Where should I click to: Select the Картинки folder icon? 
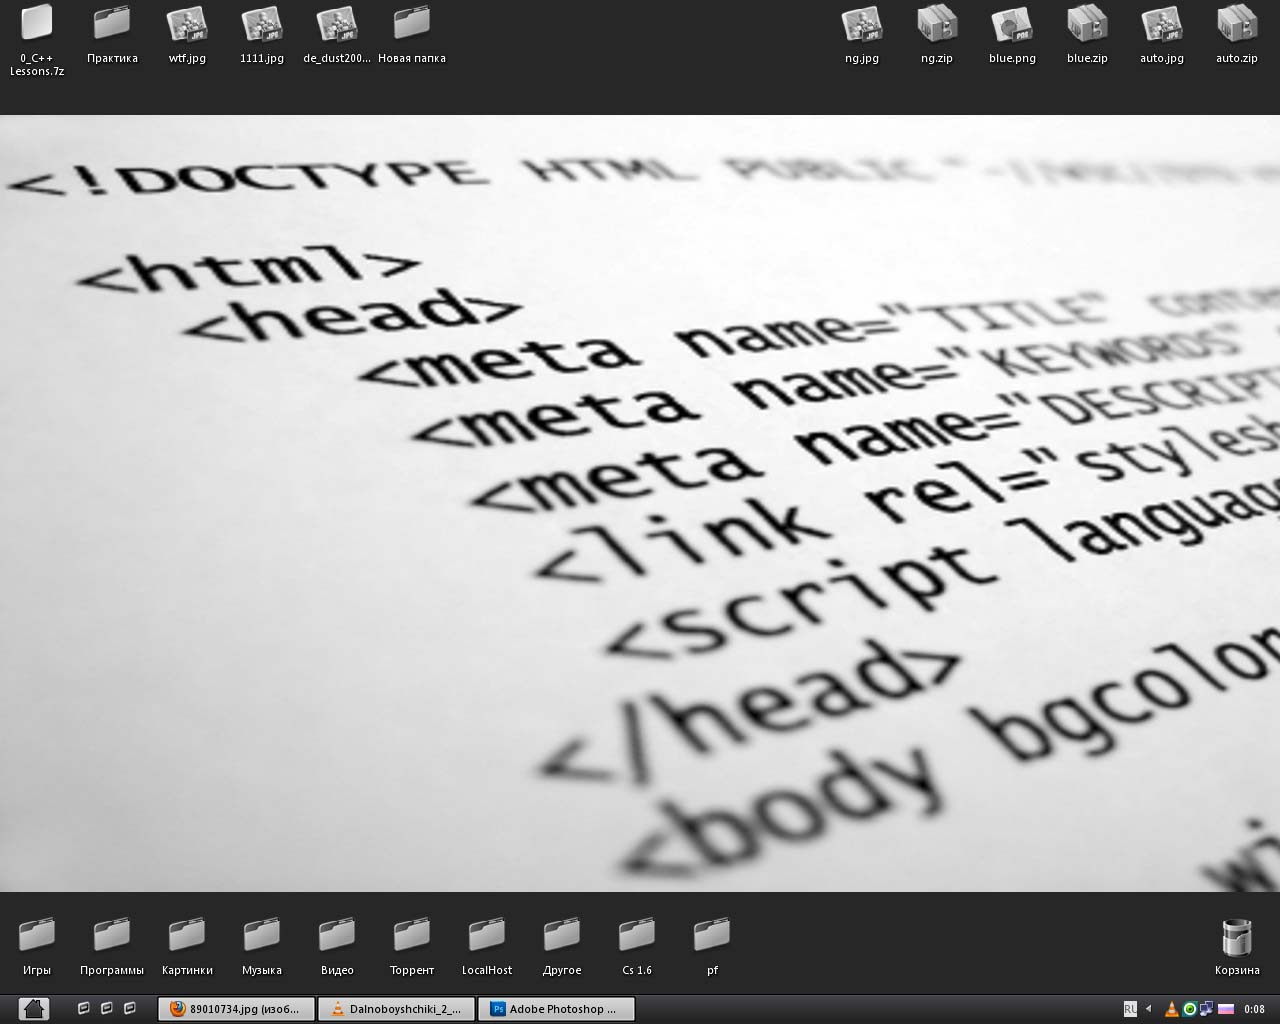coord(187,935)
